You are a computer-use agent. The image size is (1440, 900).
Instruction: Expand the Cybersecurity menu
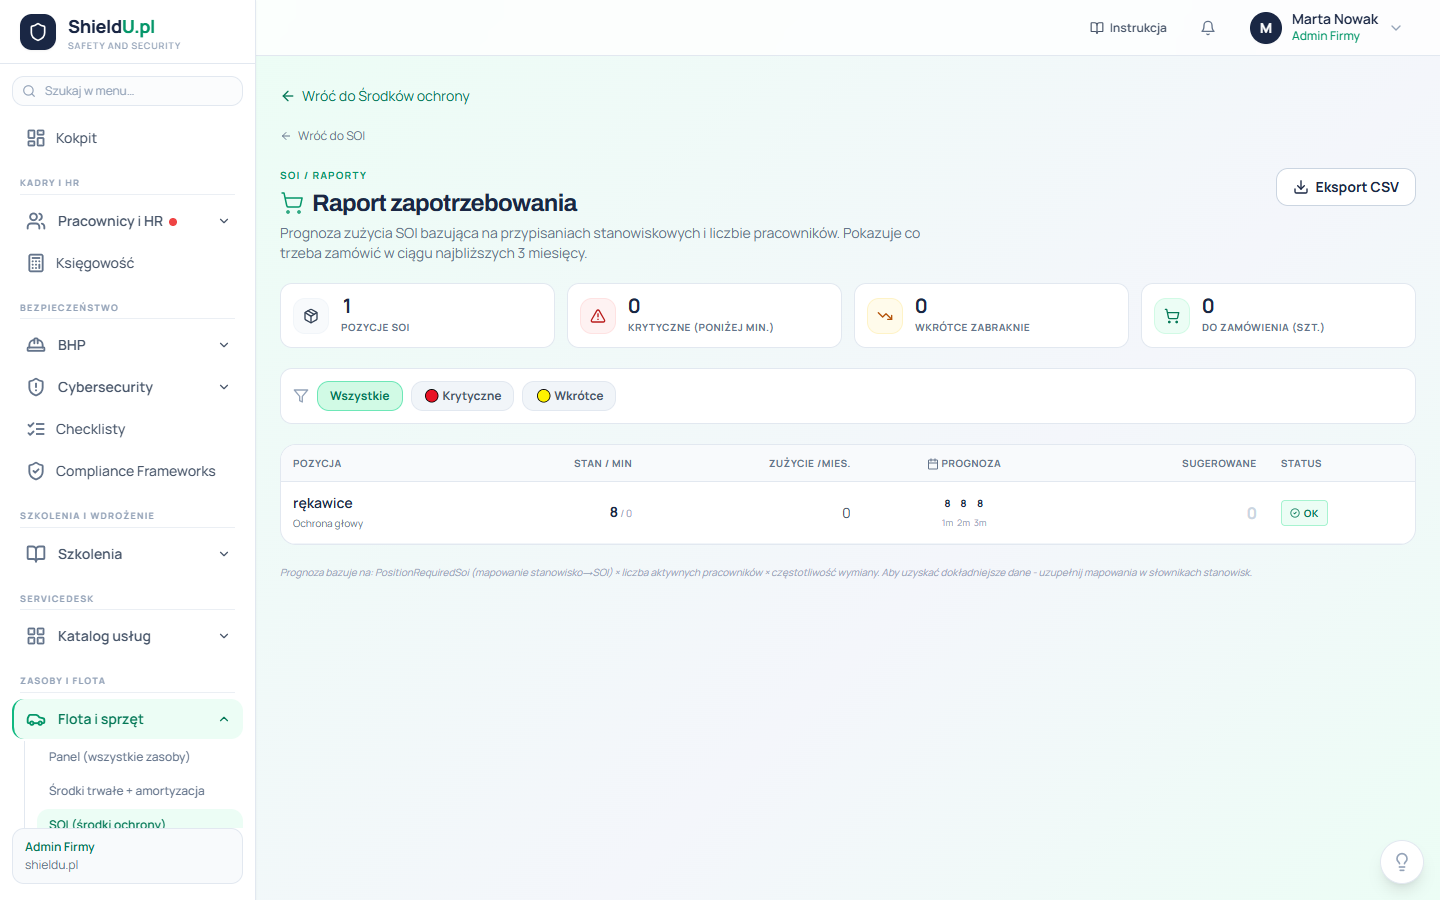tap(127, 387)
